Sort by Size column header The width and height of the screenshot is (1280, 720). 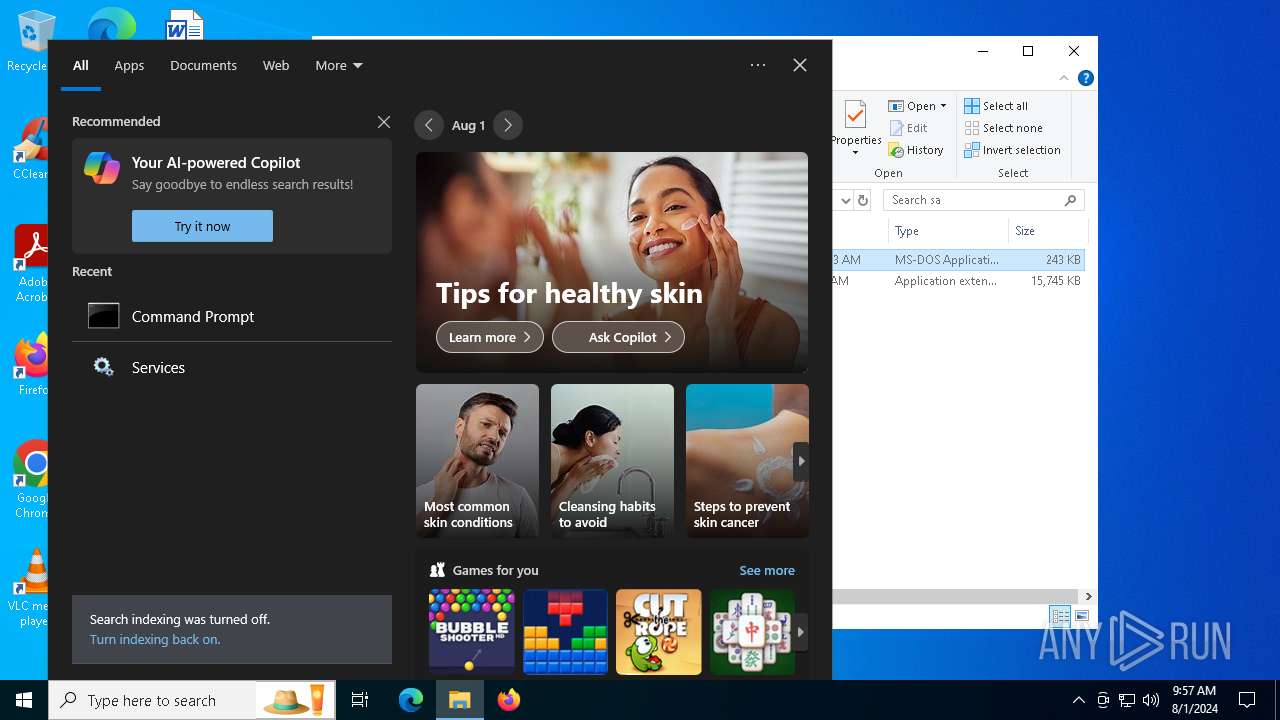coord(1047,231)
